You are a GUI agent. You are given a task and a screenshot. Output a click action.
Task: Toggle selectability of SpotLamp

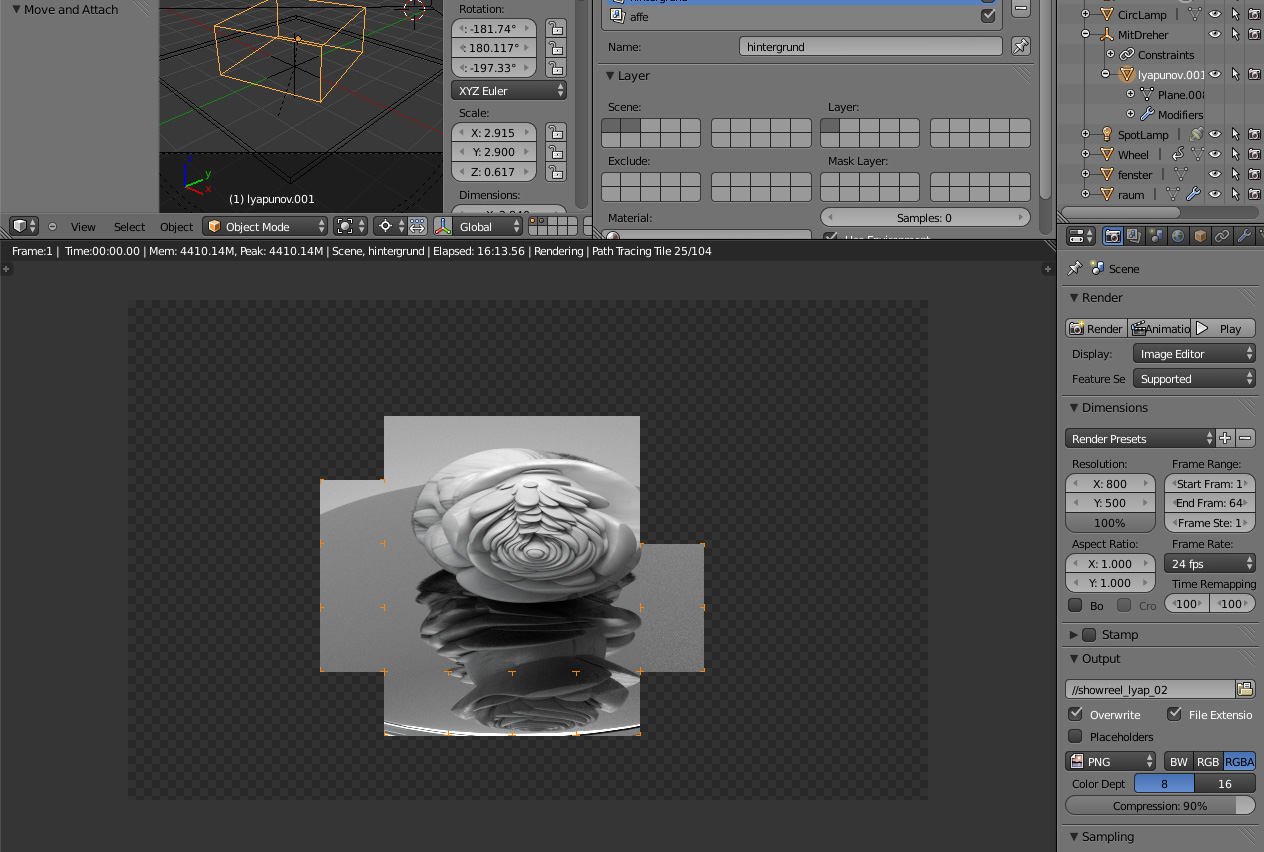[x=1235, y=134]
